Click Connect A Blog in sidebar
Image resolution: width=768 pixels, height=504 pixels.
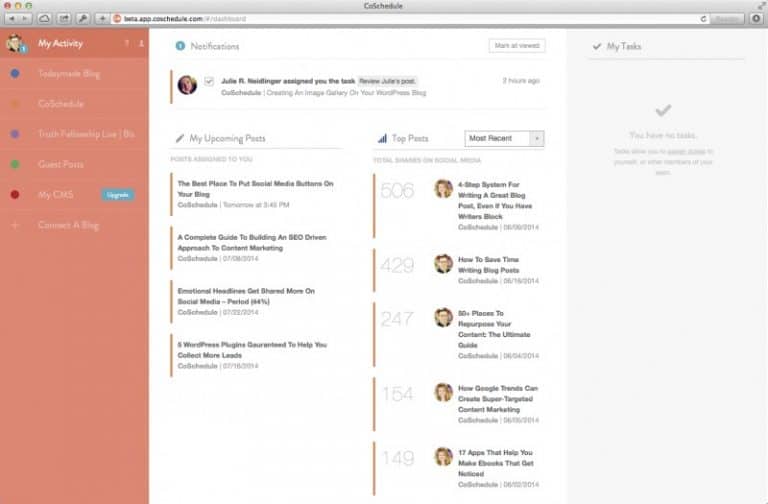point(69,225)
